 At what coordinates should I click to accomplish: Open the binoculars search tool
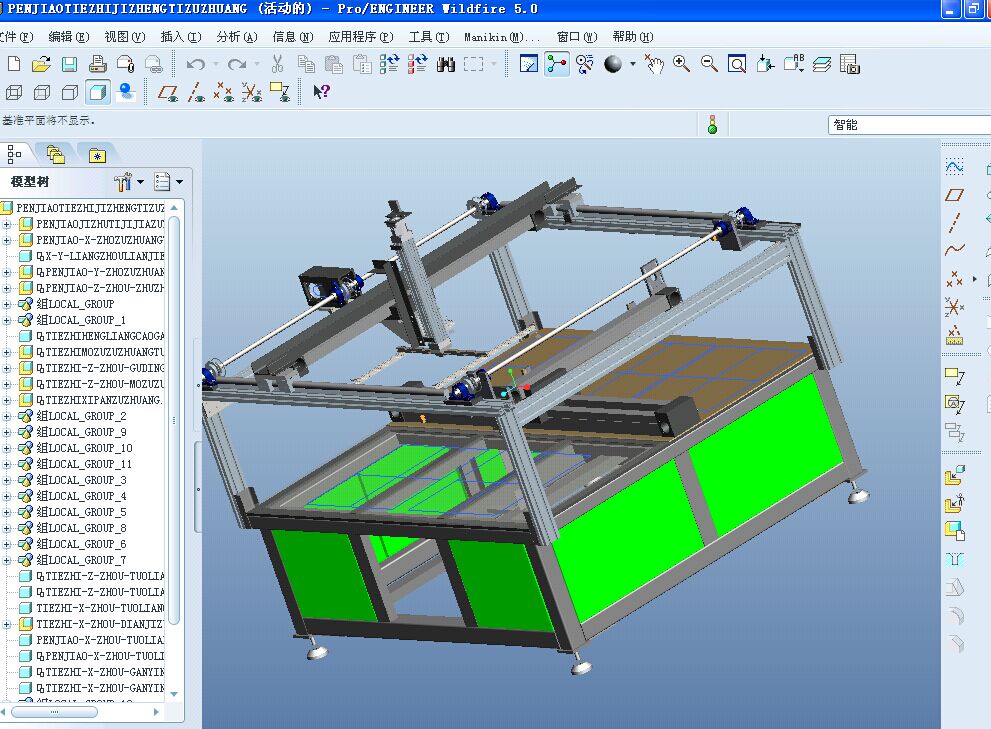pyautogui.click(x=446, y=64)
